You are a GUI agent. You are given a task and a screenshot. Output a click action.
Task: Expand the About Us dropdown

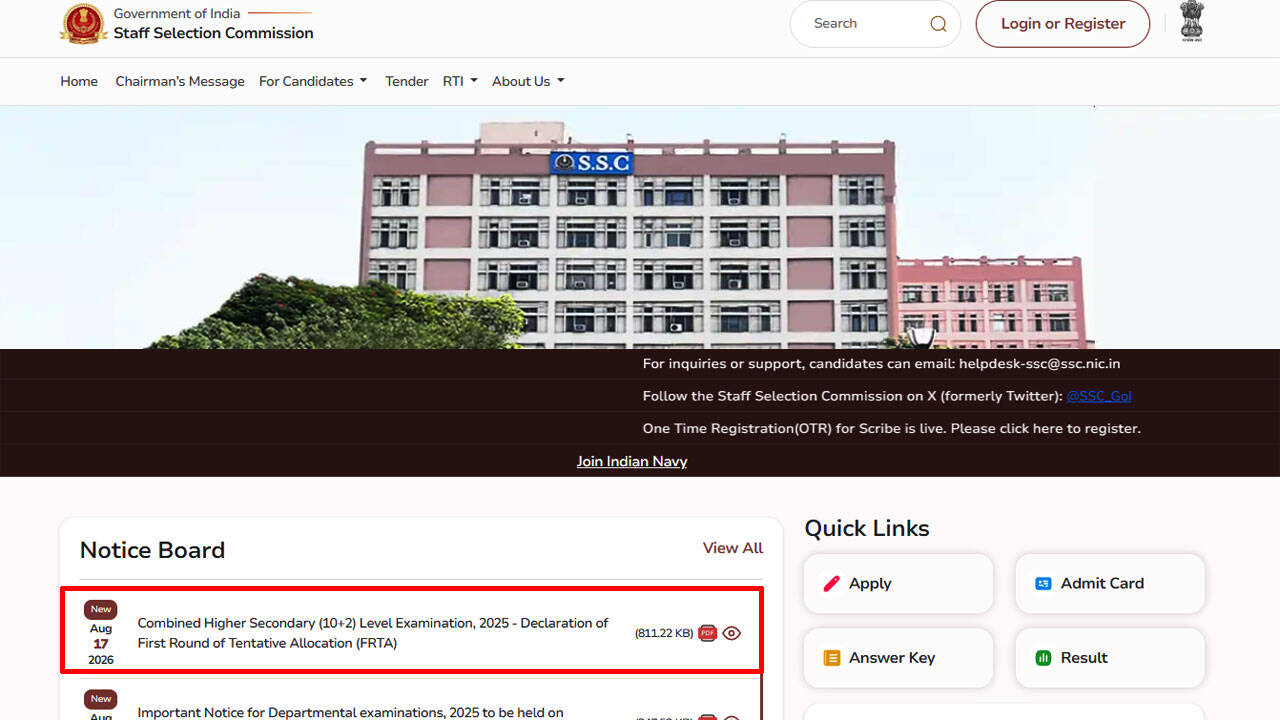[528, 81]
